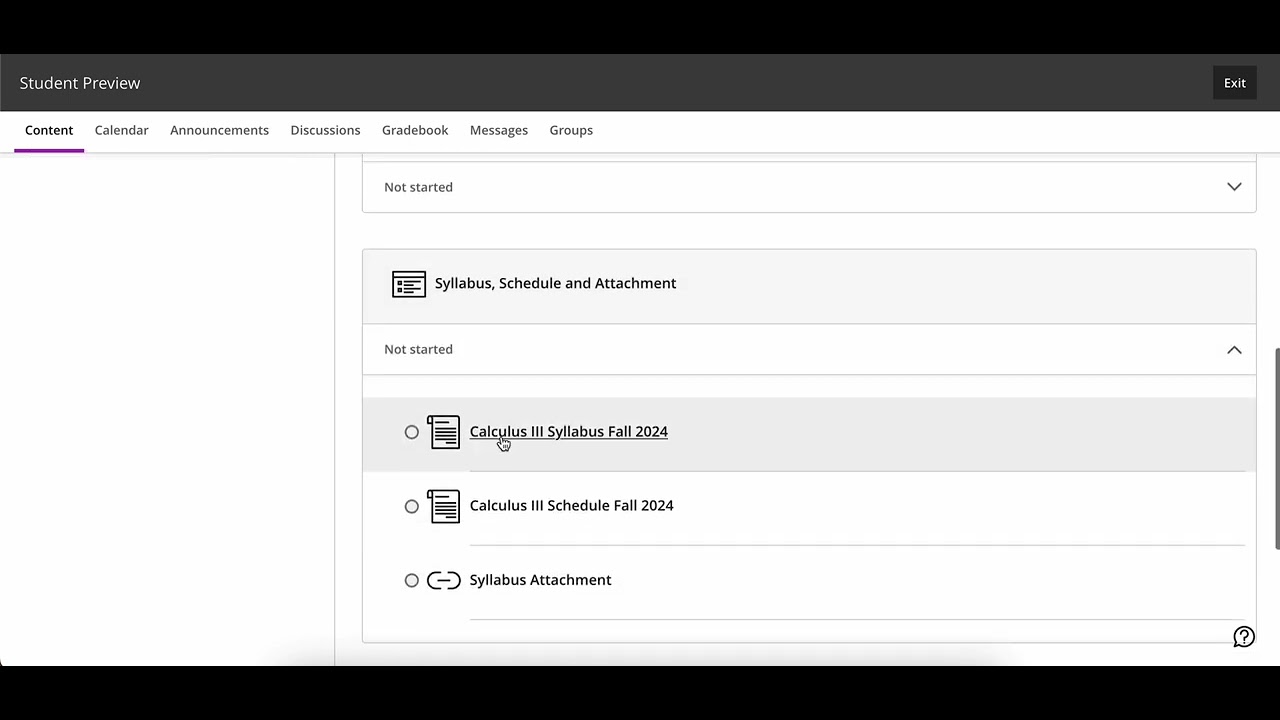Toggle Calculus III Syllabus completion circle
1280x720 pixels.
click(x=412, y=432)
